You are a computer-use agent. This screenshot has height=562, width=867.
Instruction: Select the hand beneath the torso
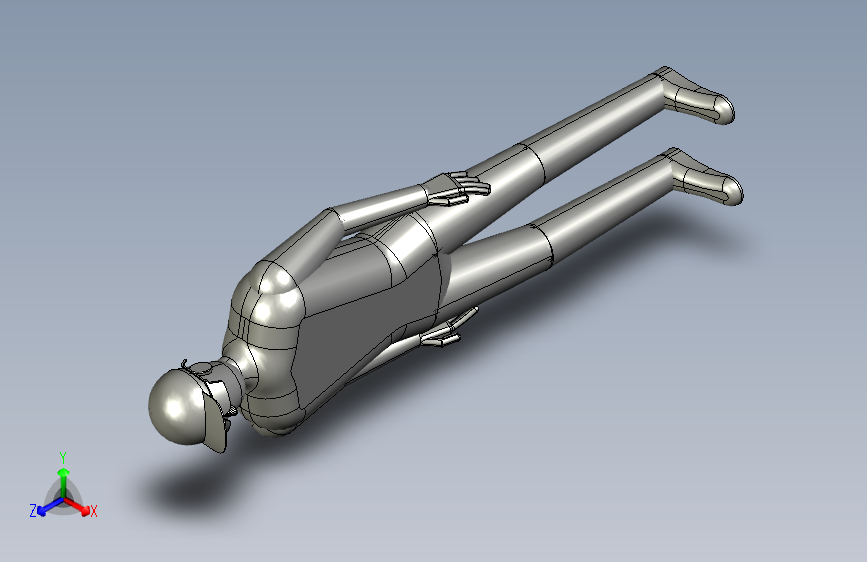click(448, 329)
